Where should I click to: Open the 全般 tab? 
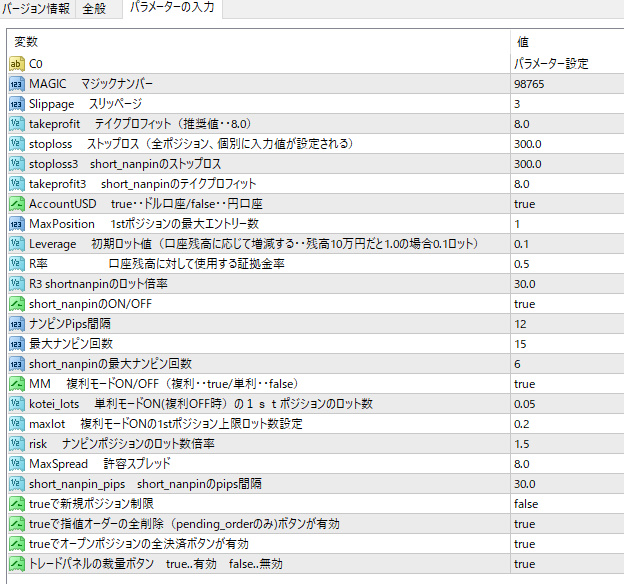pyautogui.click(x=95, y=8)
